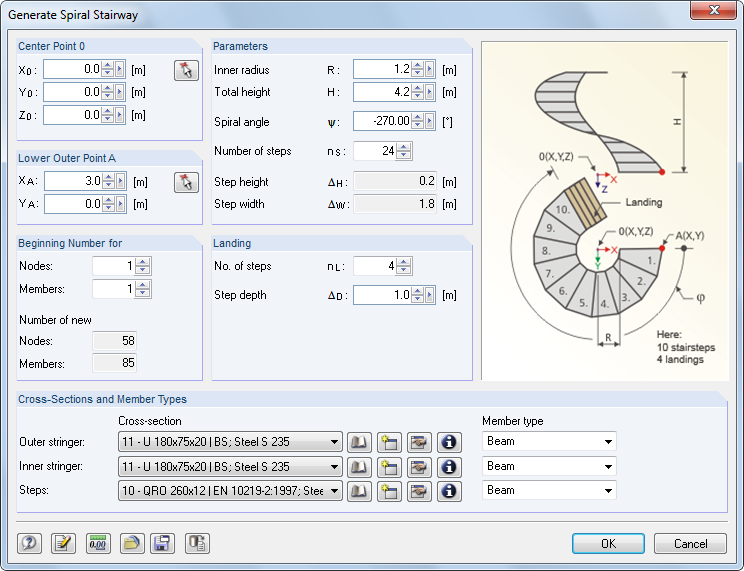Viewport: 744px width, 571px height.
Task: Click the YA coordinate input field
Action: 74,204
